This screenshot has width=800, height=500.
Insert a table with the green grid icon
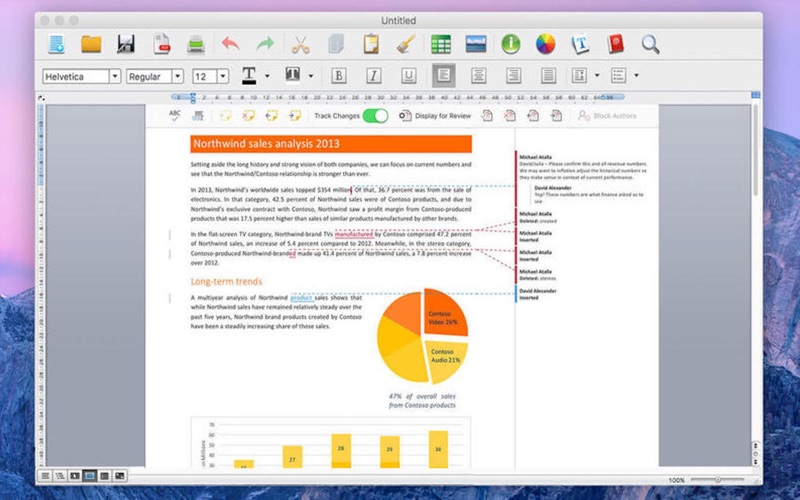(441, 44)
